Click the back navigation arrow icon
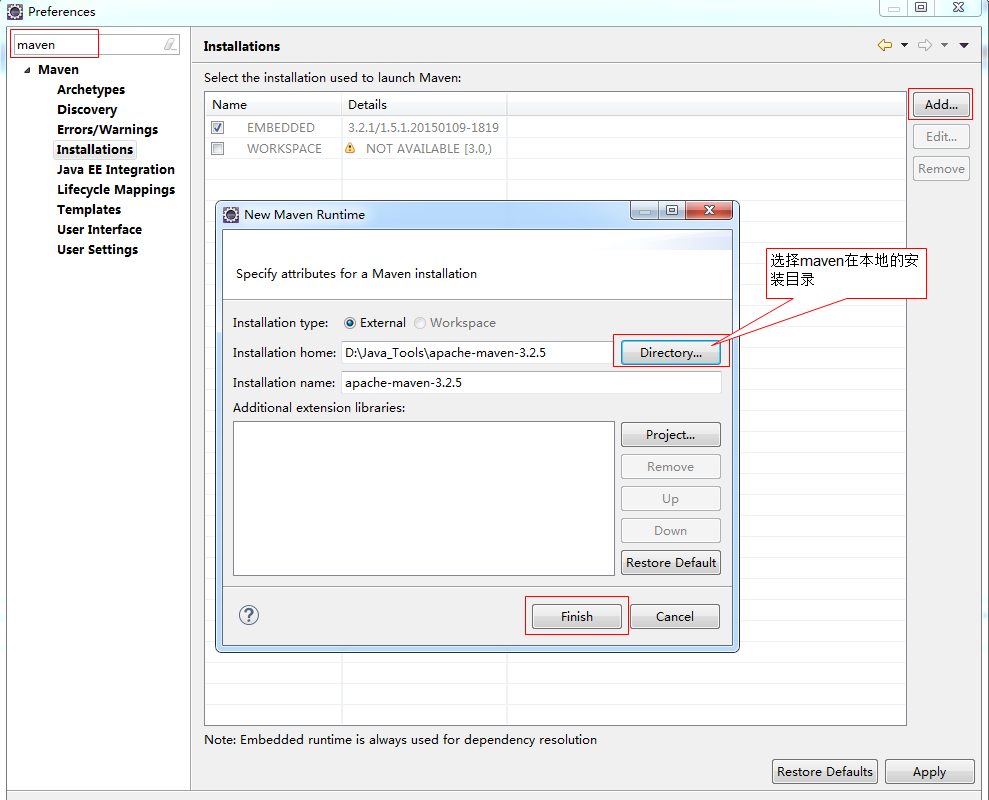Viewport: 989px width, 800px height. pyautogui.click(x=885, y=45)
